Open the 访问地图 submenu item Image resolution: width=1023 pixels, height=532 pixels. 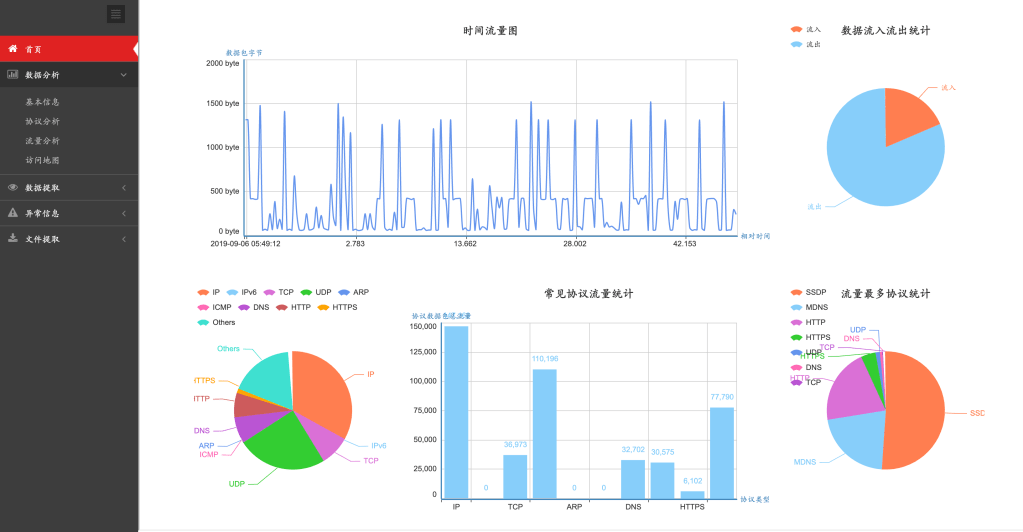tap(42, 160)
